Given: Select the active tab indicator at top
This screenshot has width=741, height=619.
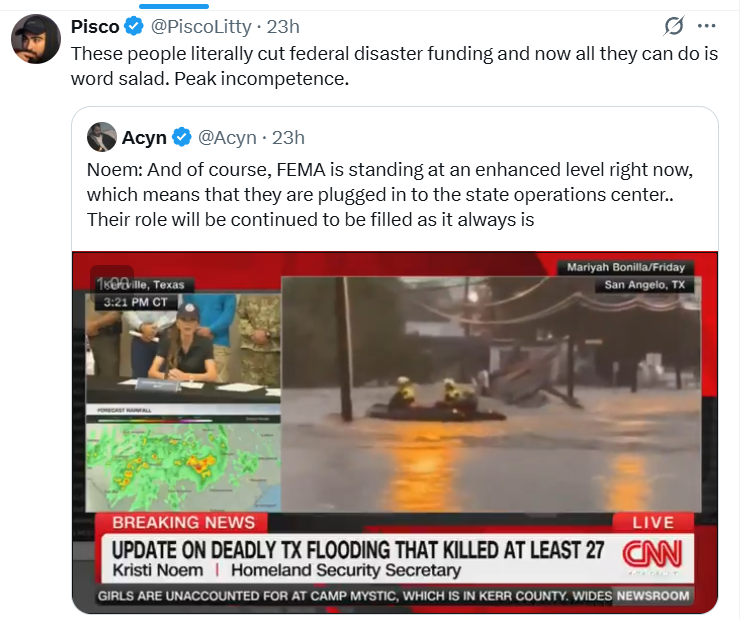Looking at the screenshot, I should point(174,6).
